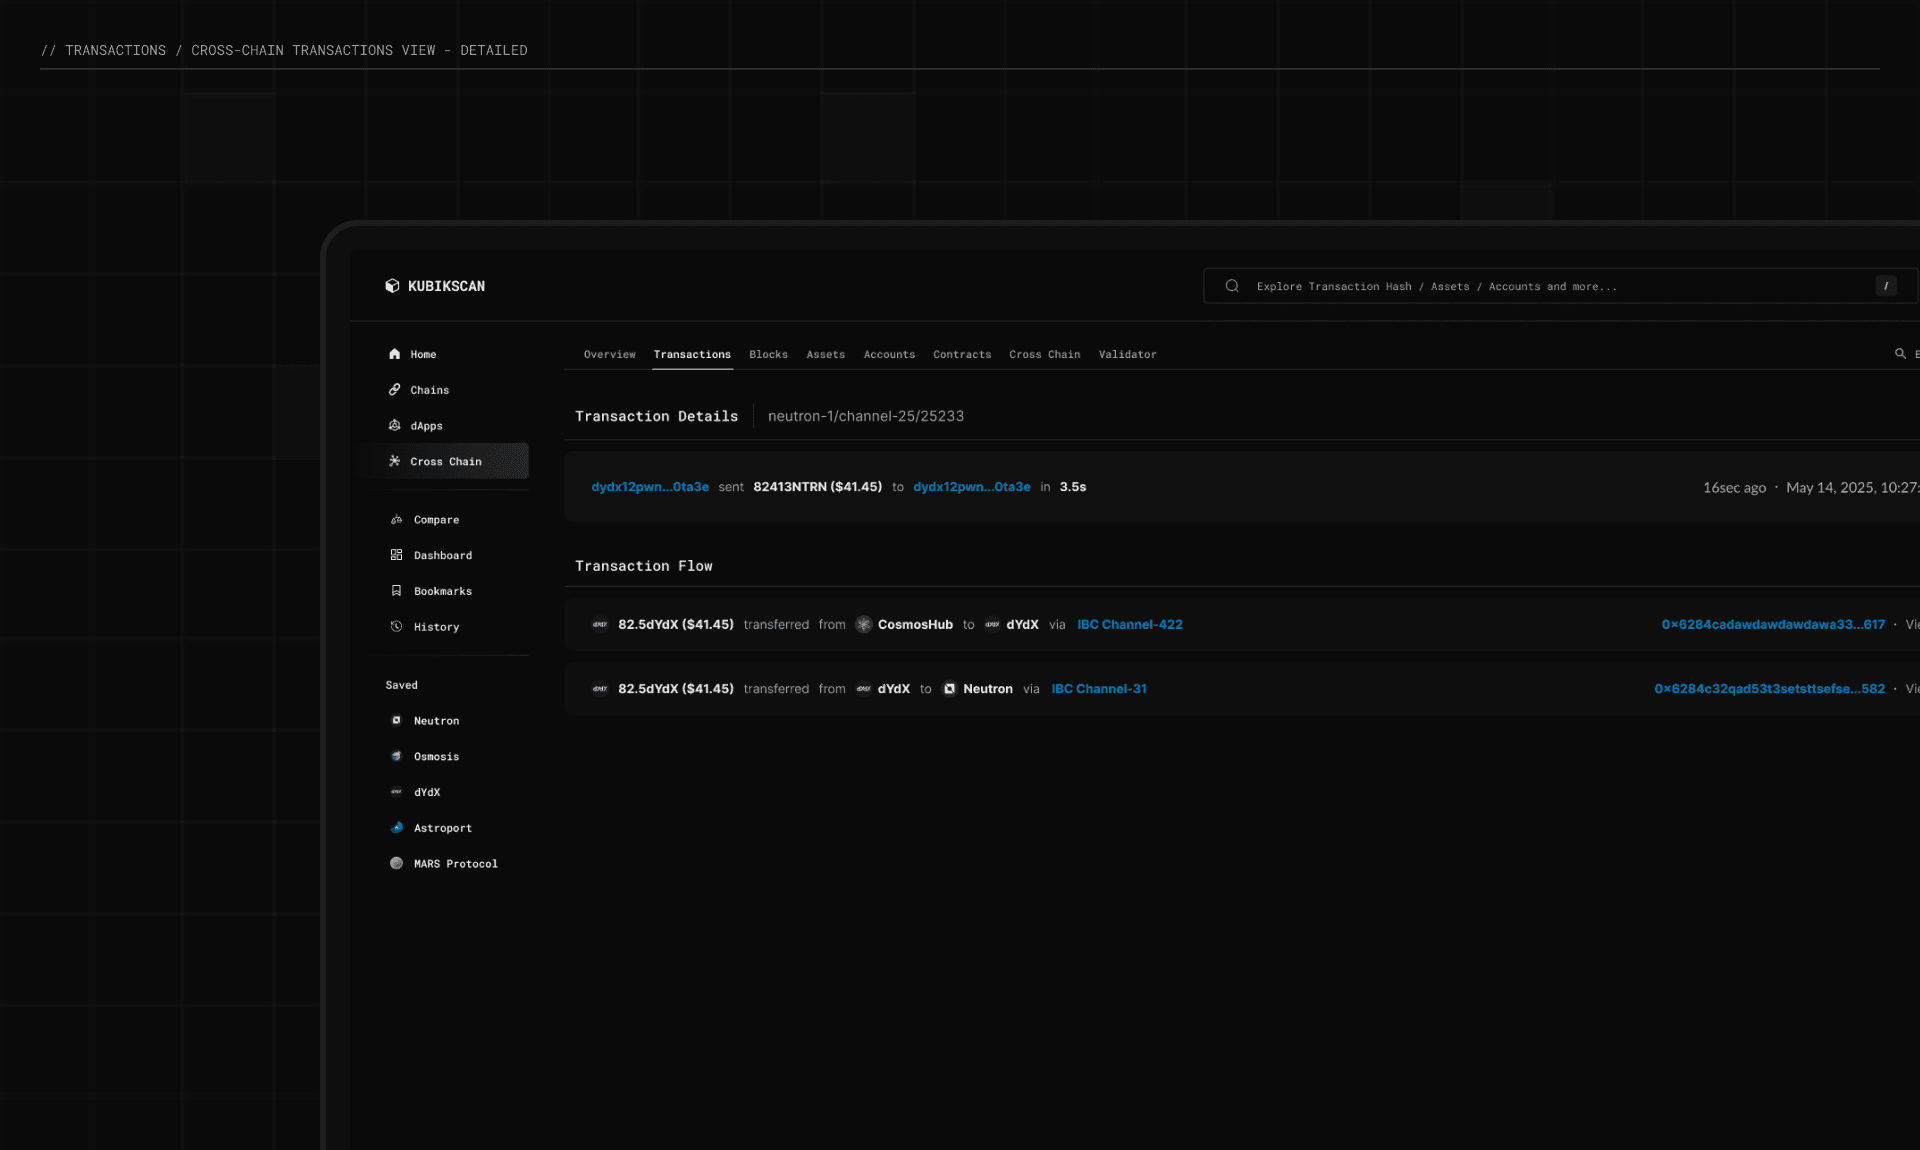1920x1150 pixels.
Task: Switch to the Validator tab
Action: (x=1127, y=355)
